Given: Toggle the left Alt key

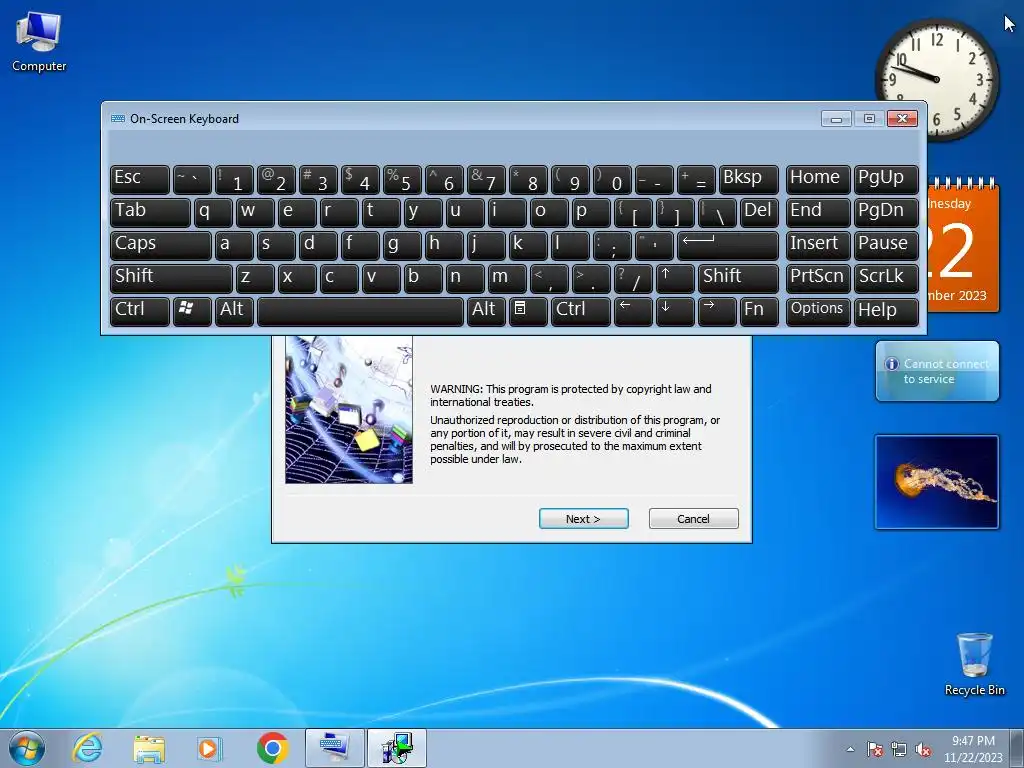Looking at the screenshot, I should click(234, 310).
